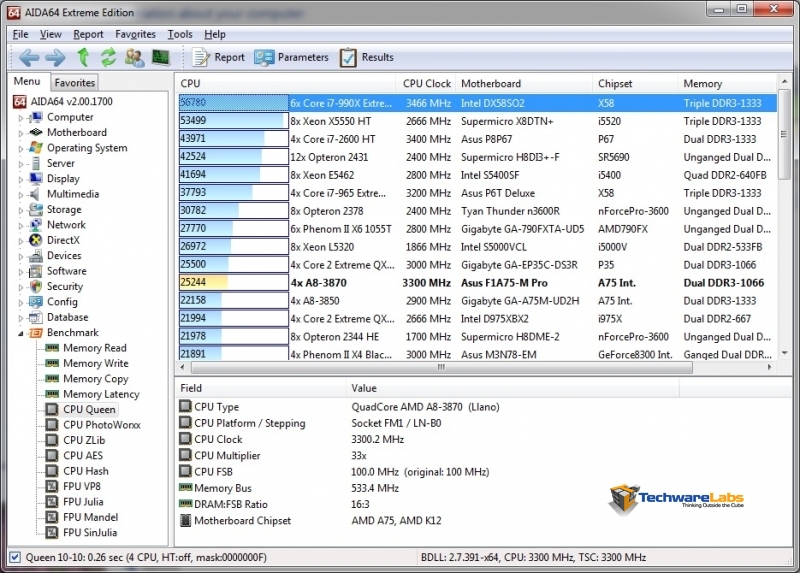
Task: Select Memory Read benchmark
Action: 94,348
